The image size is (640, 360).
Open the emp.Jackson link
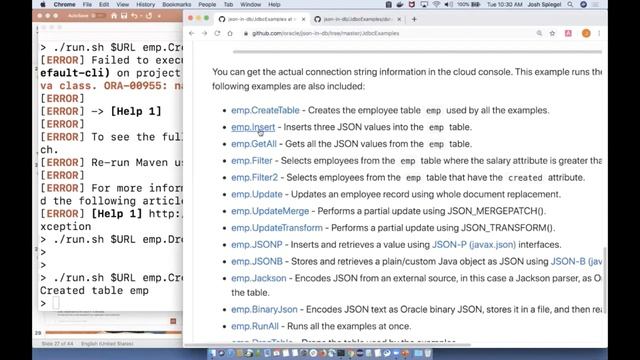[x=259, y=278]
